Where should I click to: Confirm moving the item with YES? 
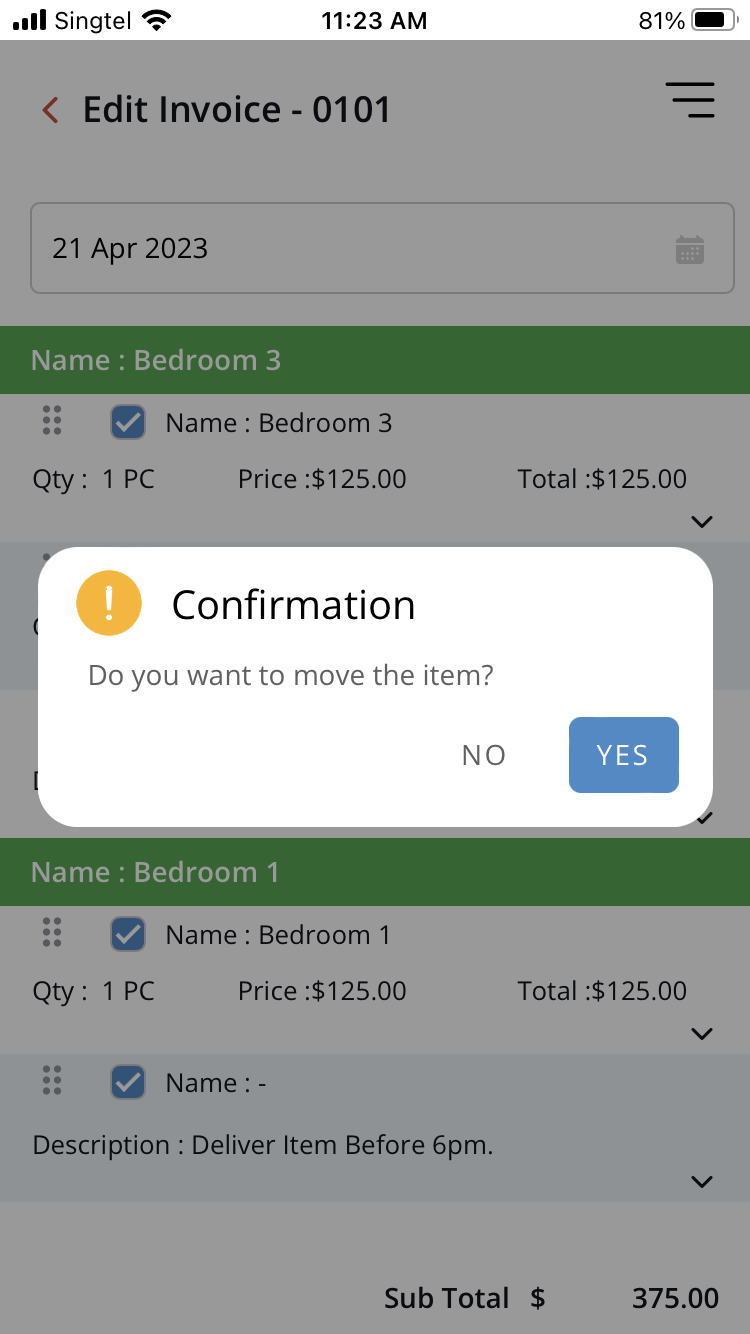pyautogui.click(x=624, y=755)
